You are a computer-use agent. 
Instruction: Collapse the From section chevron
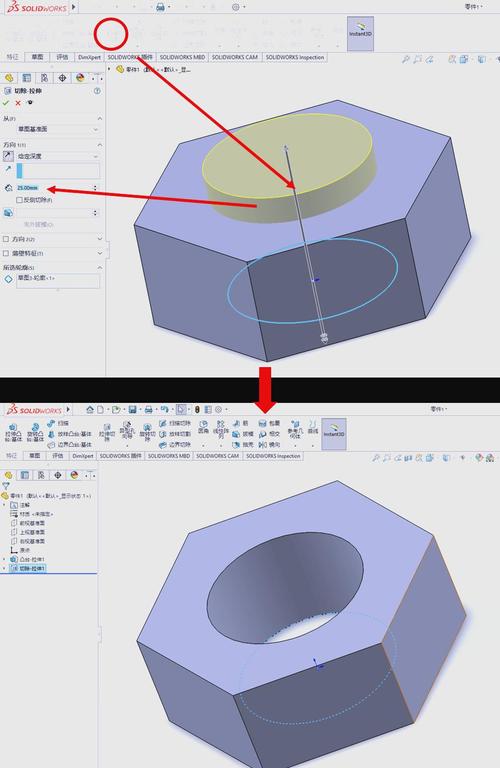click(x=99, y=119)
